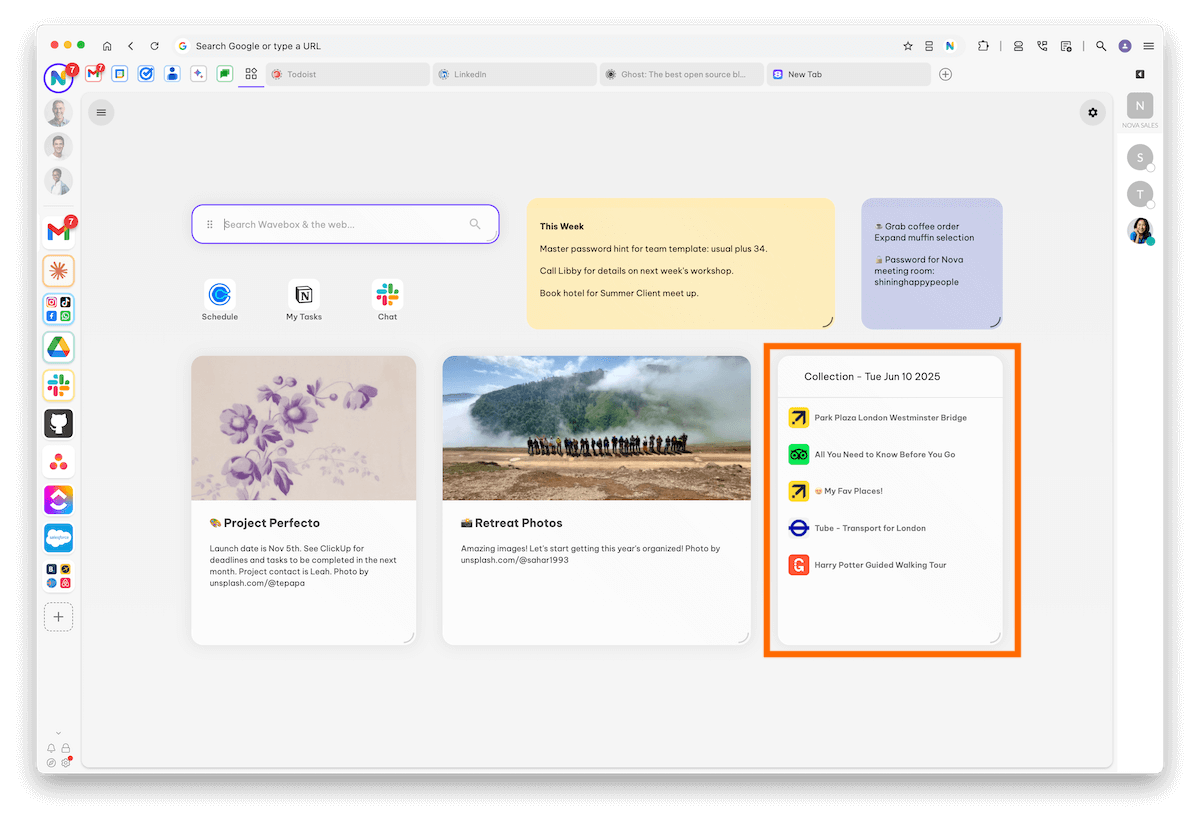Select the purple coffee order sticky note
1200x822 pixels.
point(932,263)
